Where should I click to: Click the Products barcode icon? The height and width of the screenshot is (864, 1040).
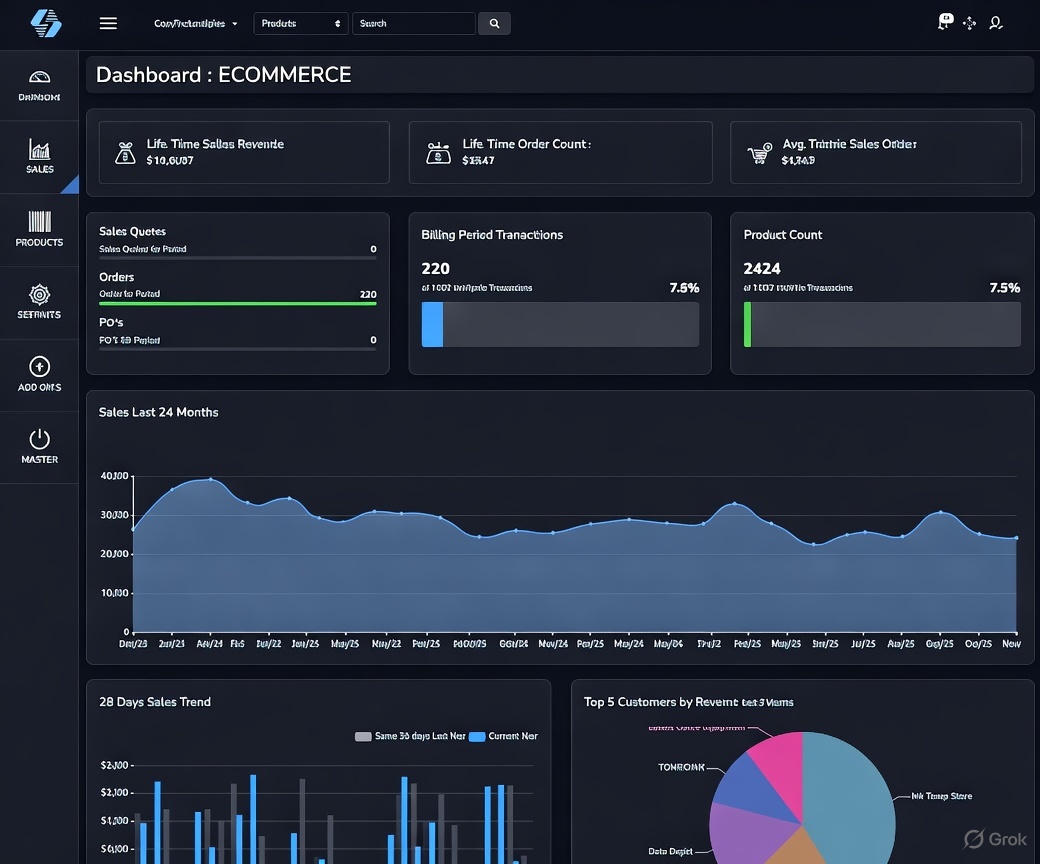(39, 222)
